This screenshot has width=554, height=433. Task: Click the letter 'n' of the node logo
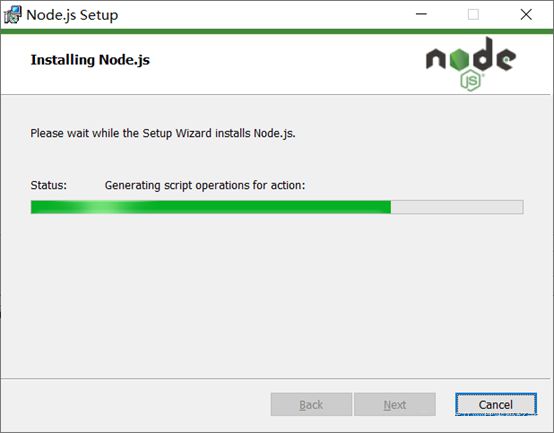[x=436, y=59]
